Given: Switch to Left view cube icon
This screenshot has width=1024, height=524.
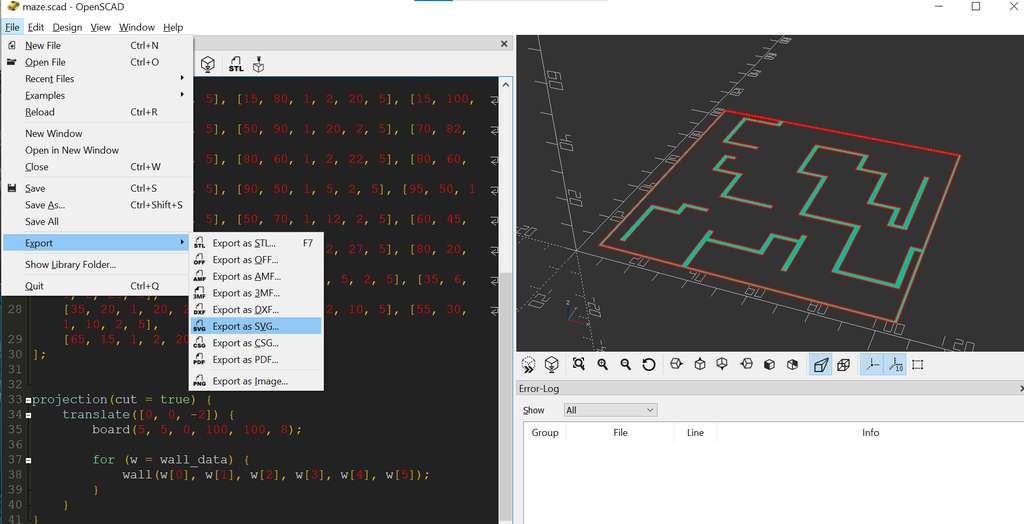Looking at the screenshot, I should coord(746,365).
